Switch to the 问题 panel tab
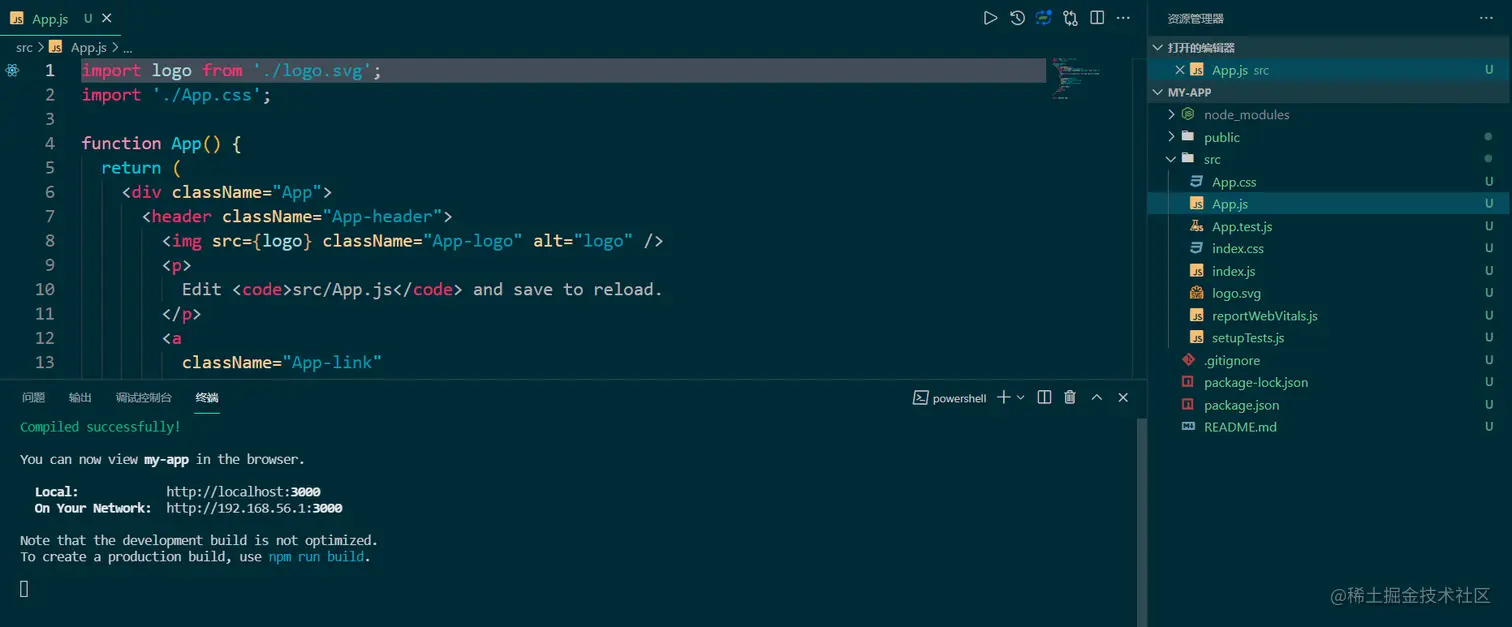This screenshot has height=627, width=1512. point(33,397)
